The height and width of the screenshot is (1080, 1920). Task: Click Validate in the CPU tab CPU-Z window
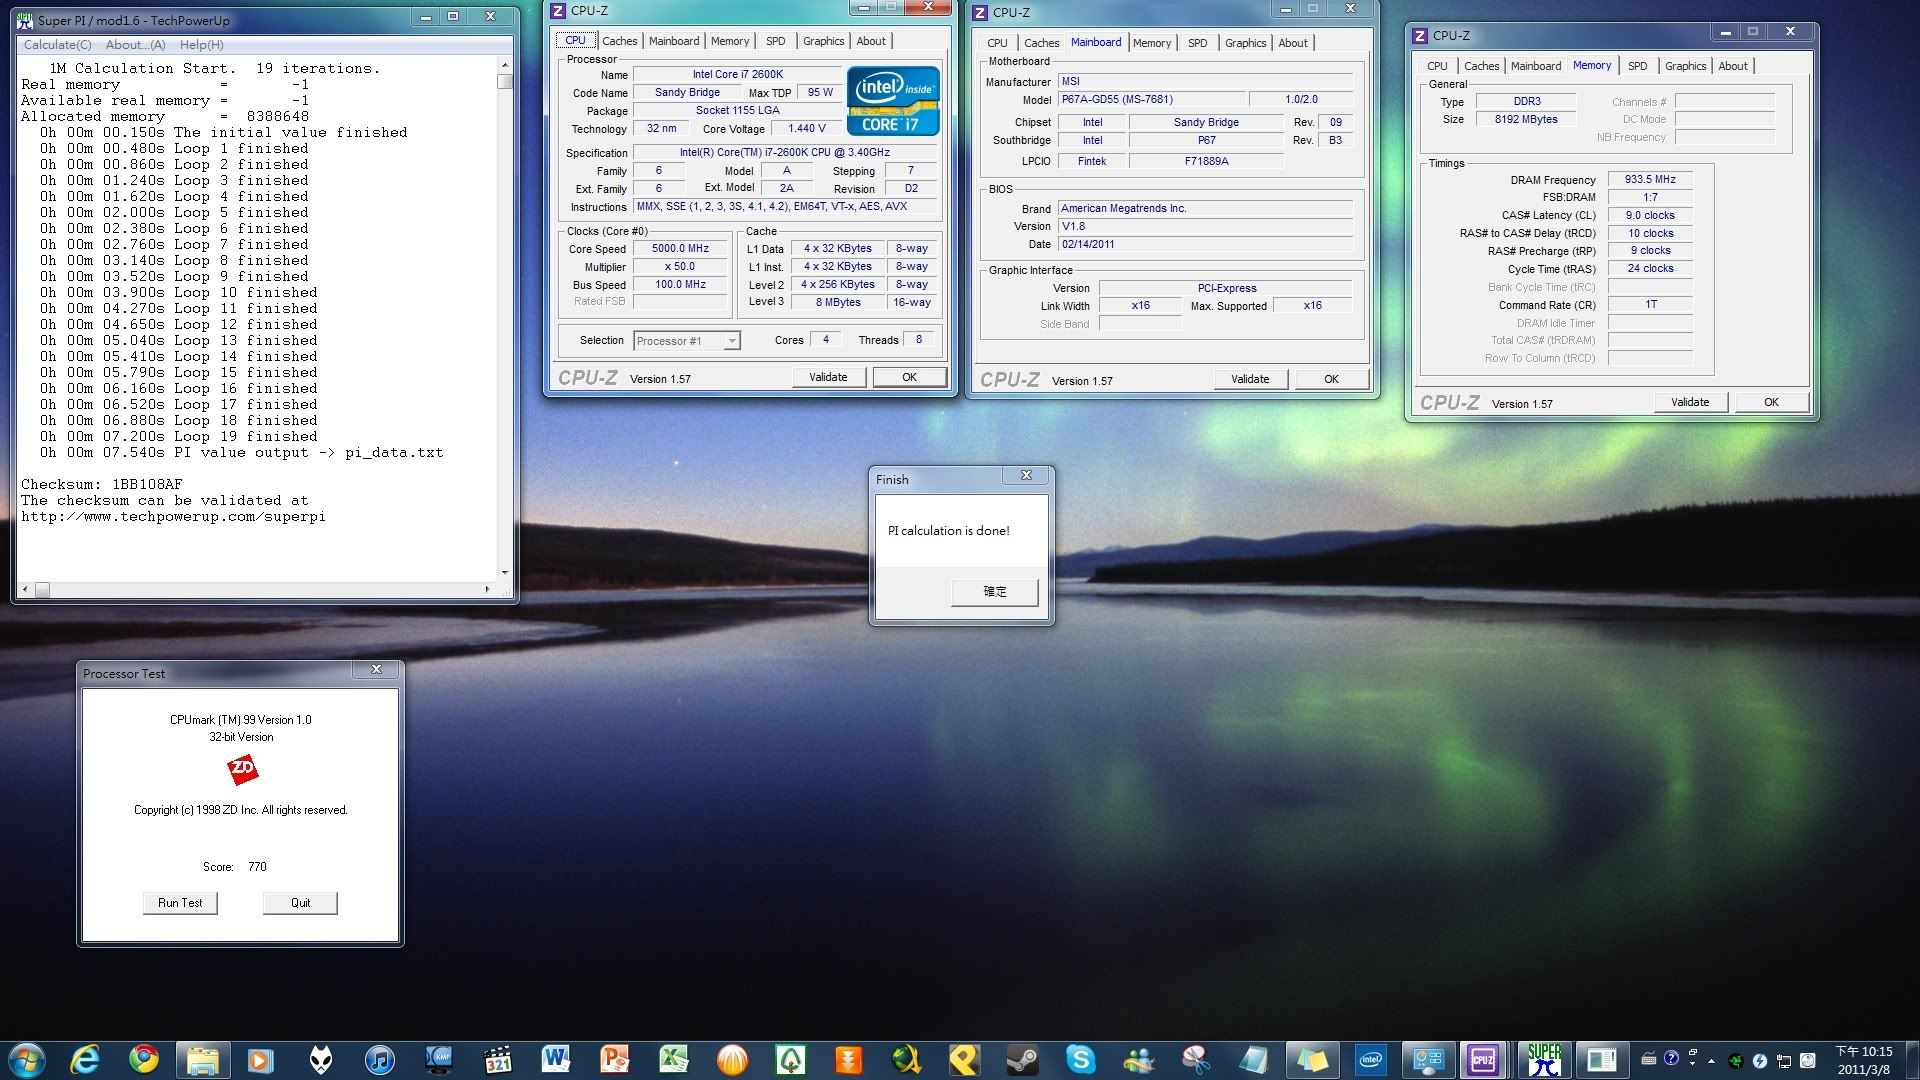click(x=828, y=377)
